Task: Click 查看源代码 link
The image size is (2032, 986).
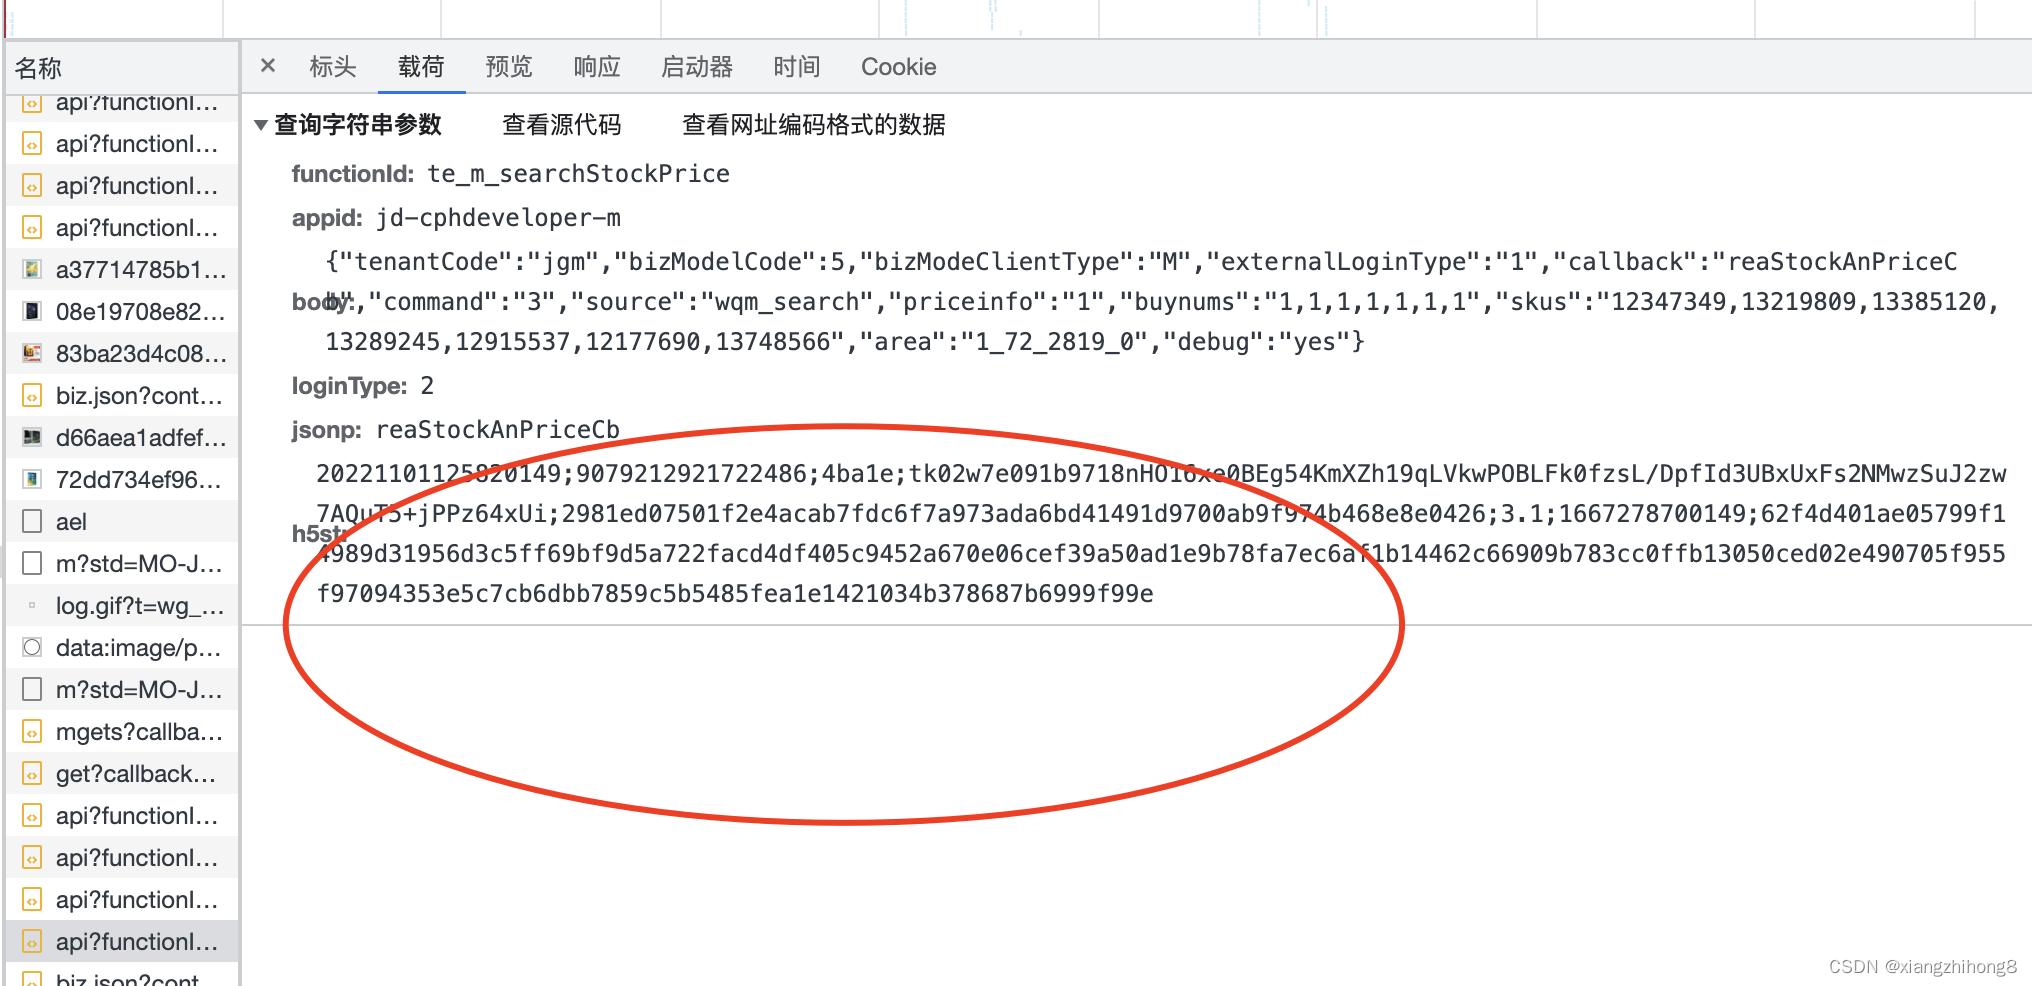Action: [561, 125]
